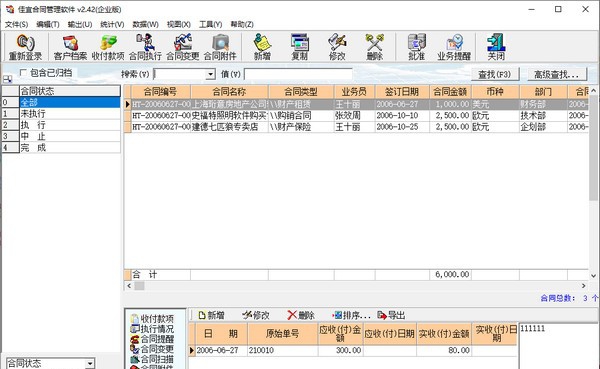This screenshot has width=600, height=369.
Task: Click the 删除 delete icon in main toolbar
Action: click(x=374, y=47)
